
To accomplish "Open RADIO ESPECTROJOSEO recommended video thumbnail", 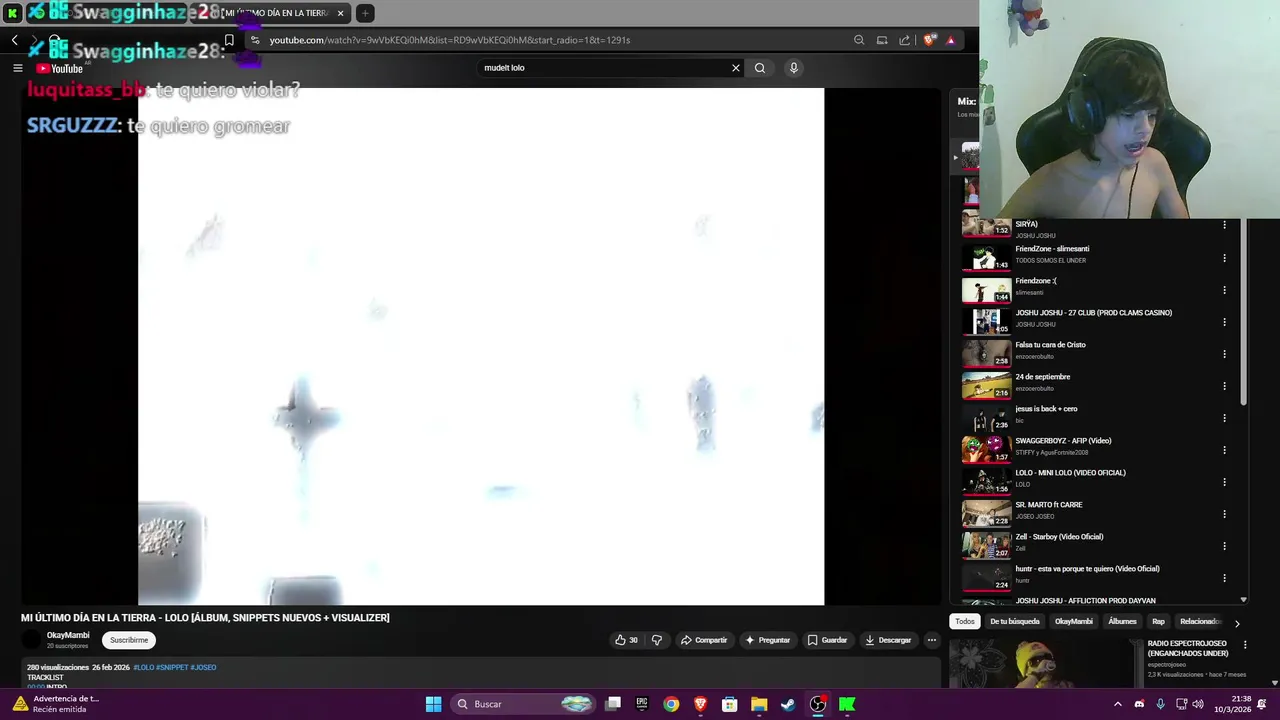I will click(1046, 663).
